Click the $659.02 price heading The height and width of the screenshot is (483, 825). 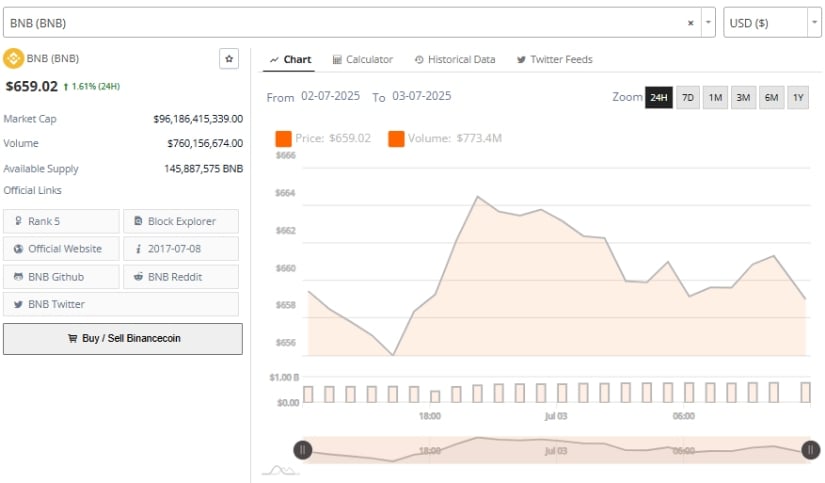click(x=32, y=86)
